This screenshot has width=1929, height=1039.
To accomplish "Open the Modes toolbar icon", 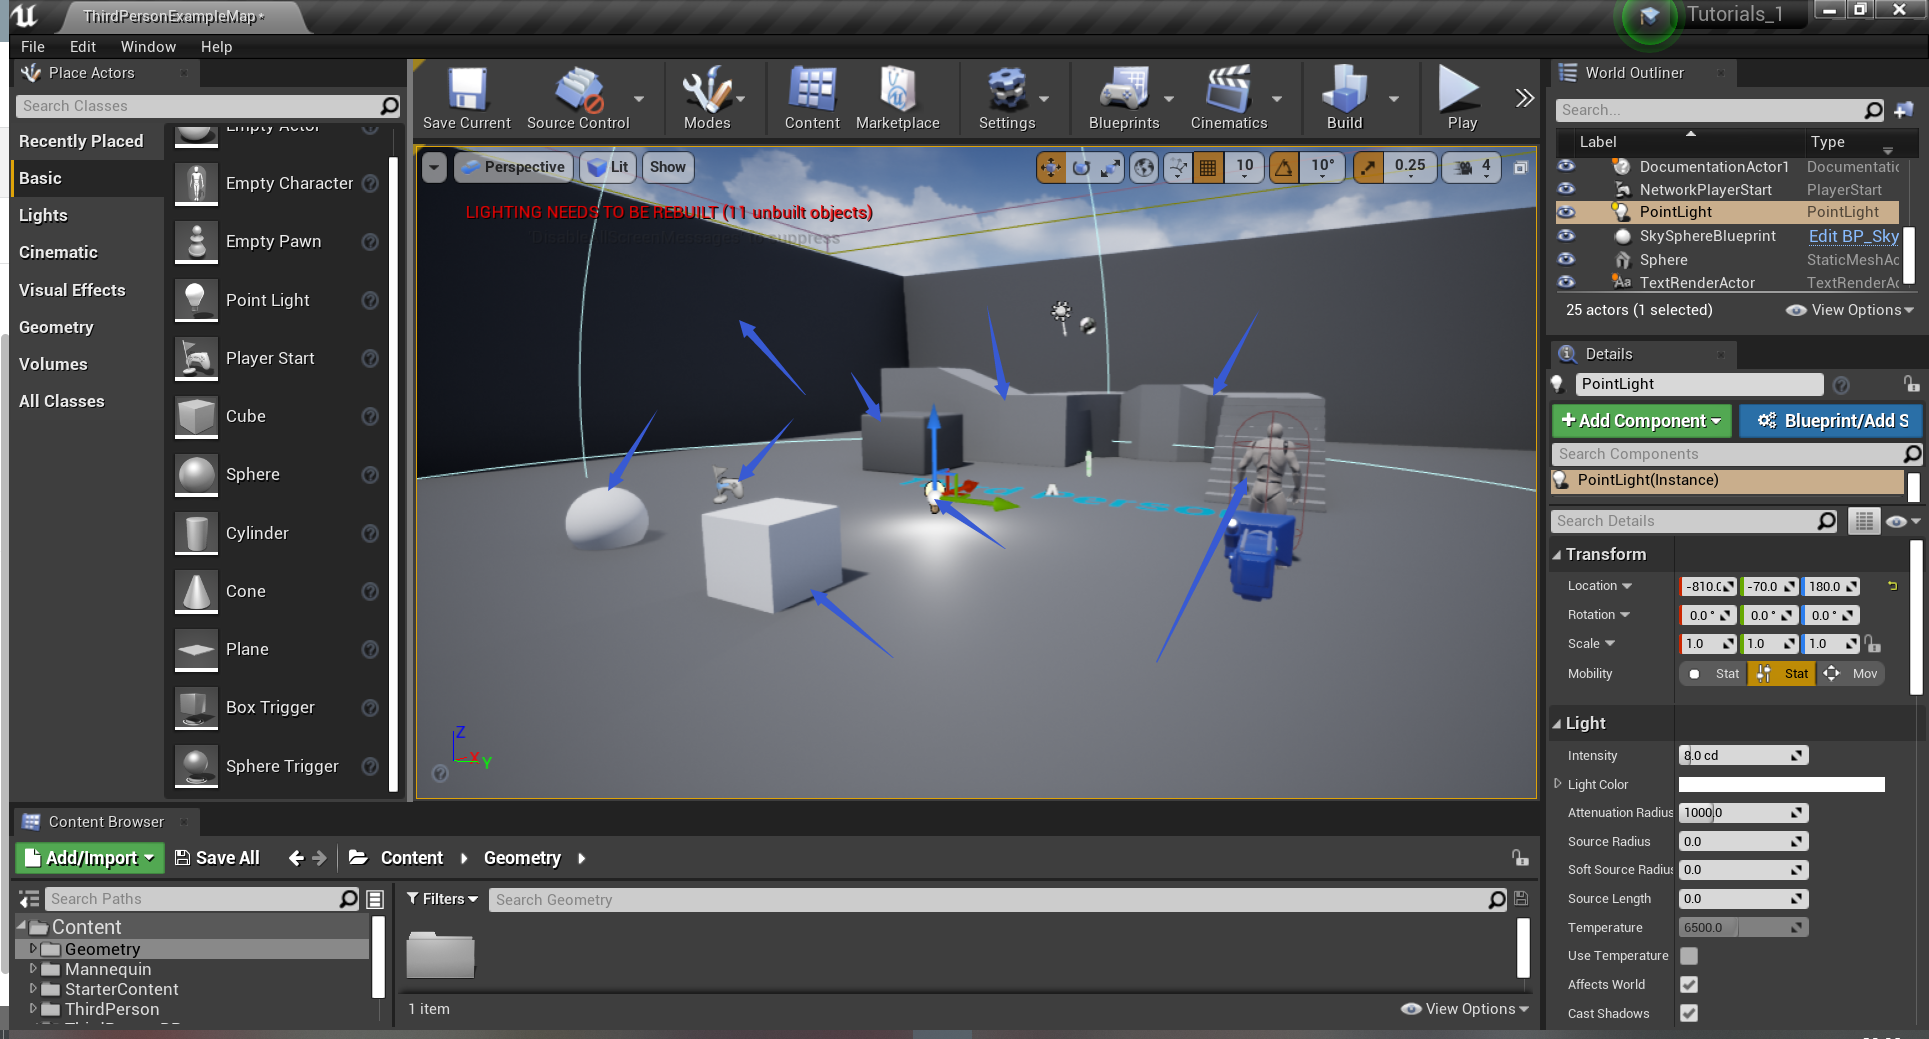I will click(x=706, y=98).
